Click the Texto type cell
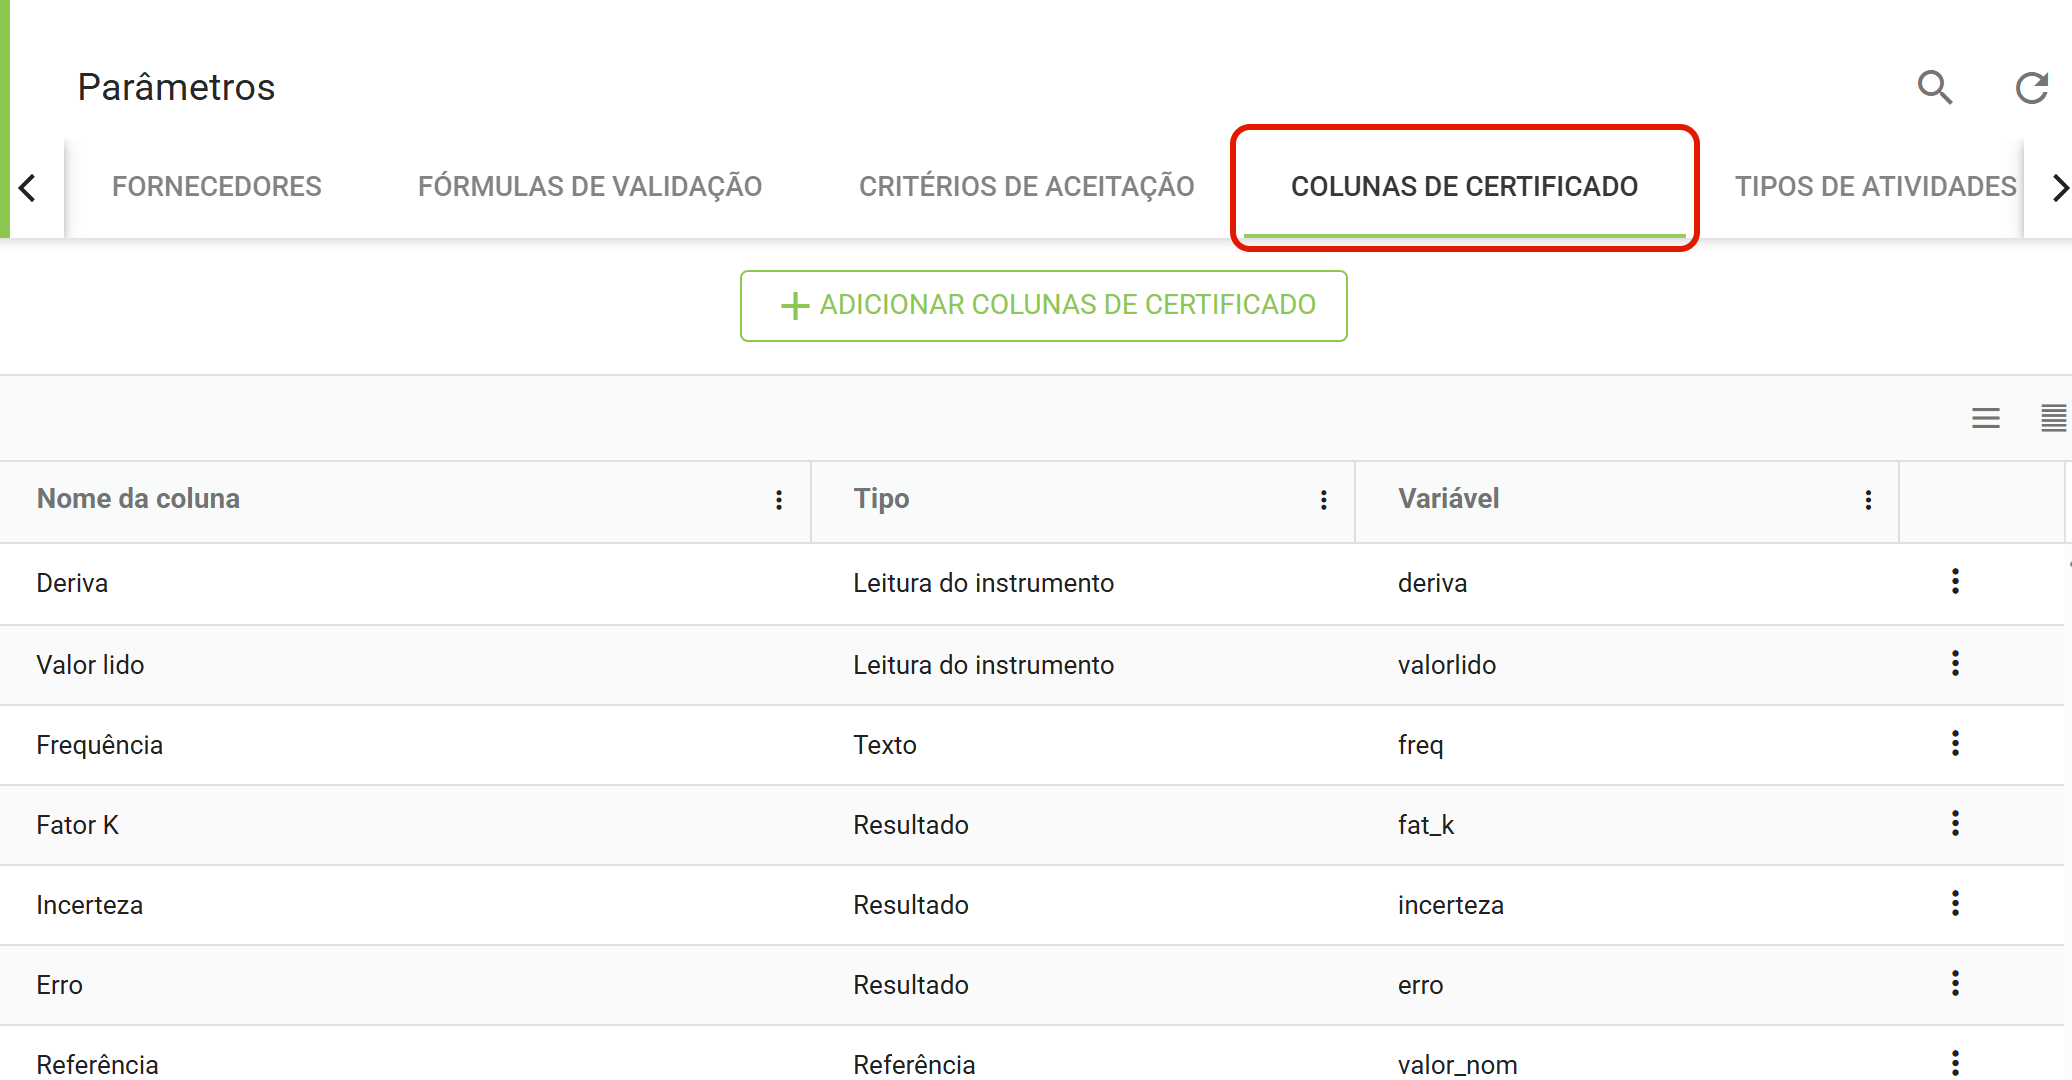Image resolution: width=2072 pixels, height=1080 pixels. [x=884, y=745]
